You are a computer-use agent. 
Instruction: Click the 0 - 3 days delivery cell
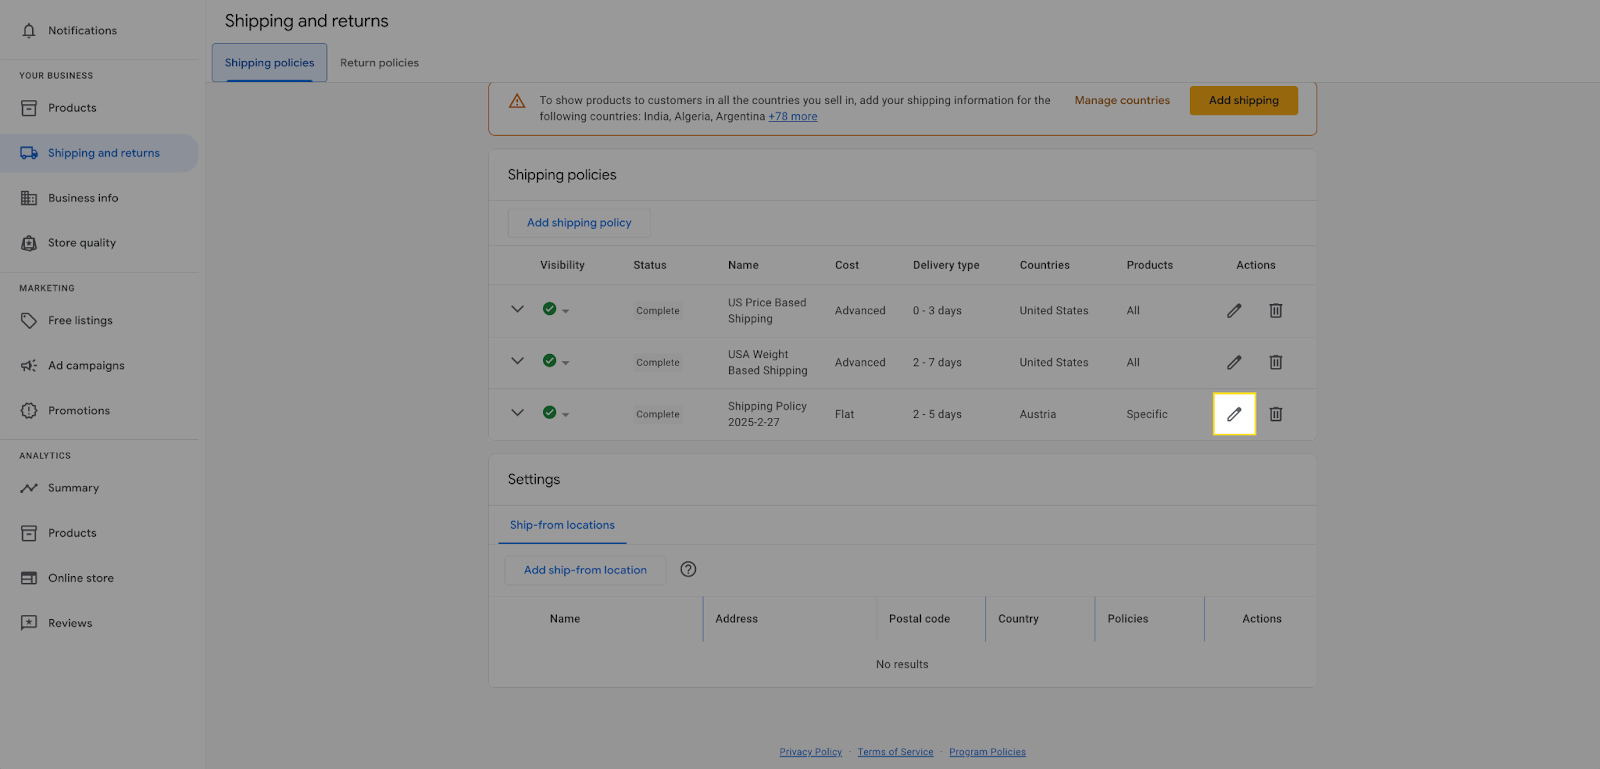(x=937, y=311)
